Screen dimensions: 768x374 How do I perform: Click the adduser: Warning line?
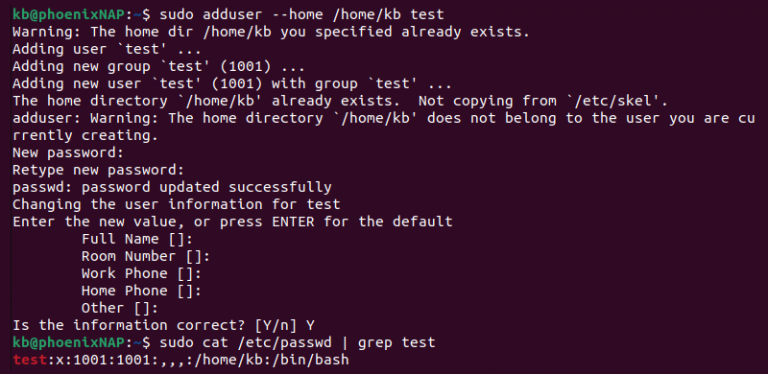384,127
